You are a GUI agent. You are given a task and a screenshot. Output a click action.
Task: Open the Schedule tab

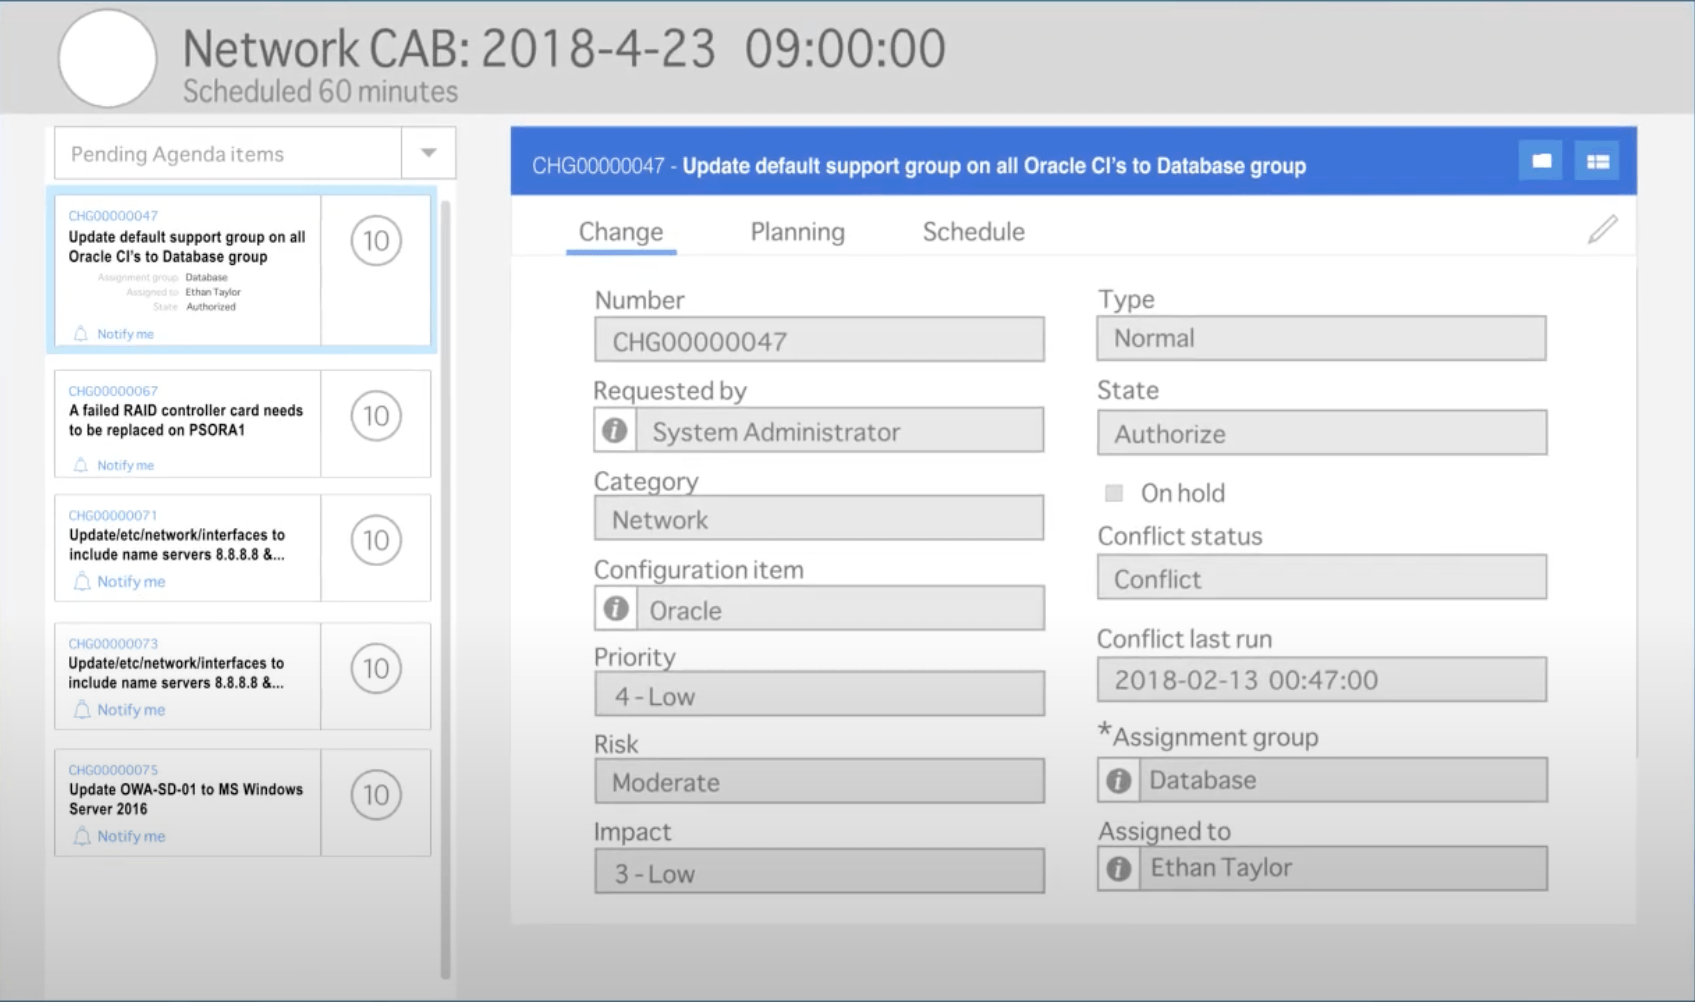point(973,232)
